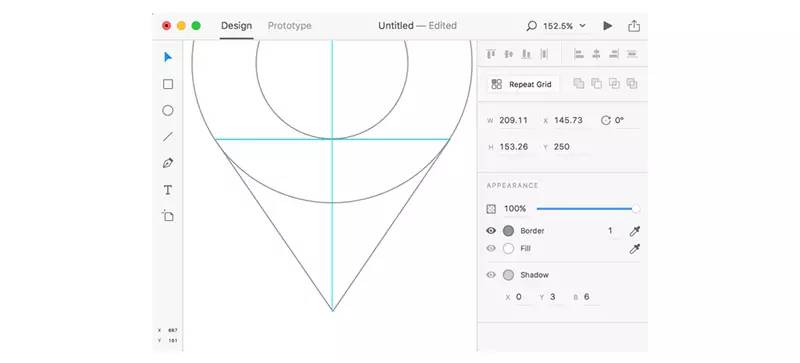This screenshot has width=800, height=363.
Task: Click the Repeat Grid button
Action: 522,84
